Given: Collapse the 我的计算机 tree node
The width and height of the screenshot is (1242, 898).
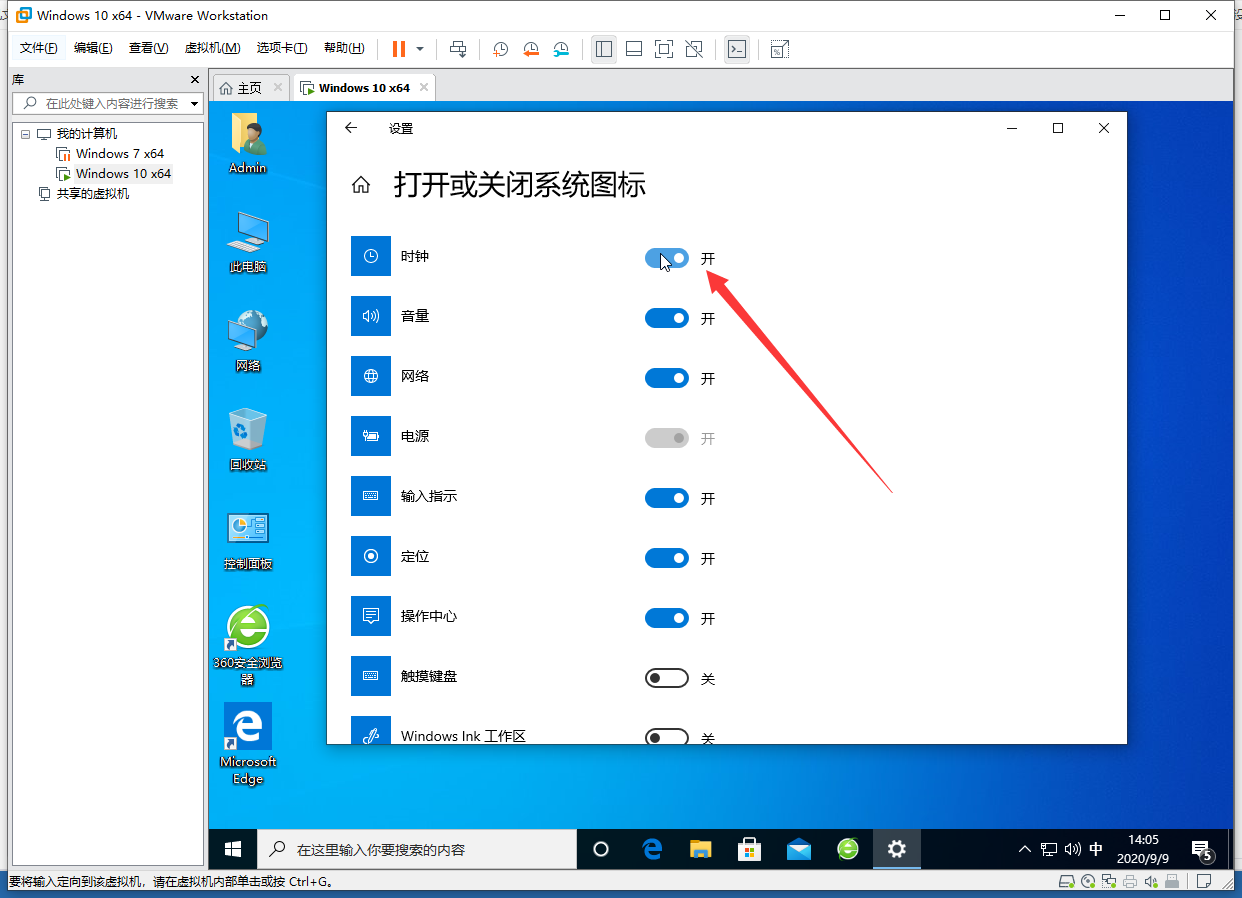Looking at the screenshot, I should coord(25,134).
